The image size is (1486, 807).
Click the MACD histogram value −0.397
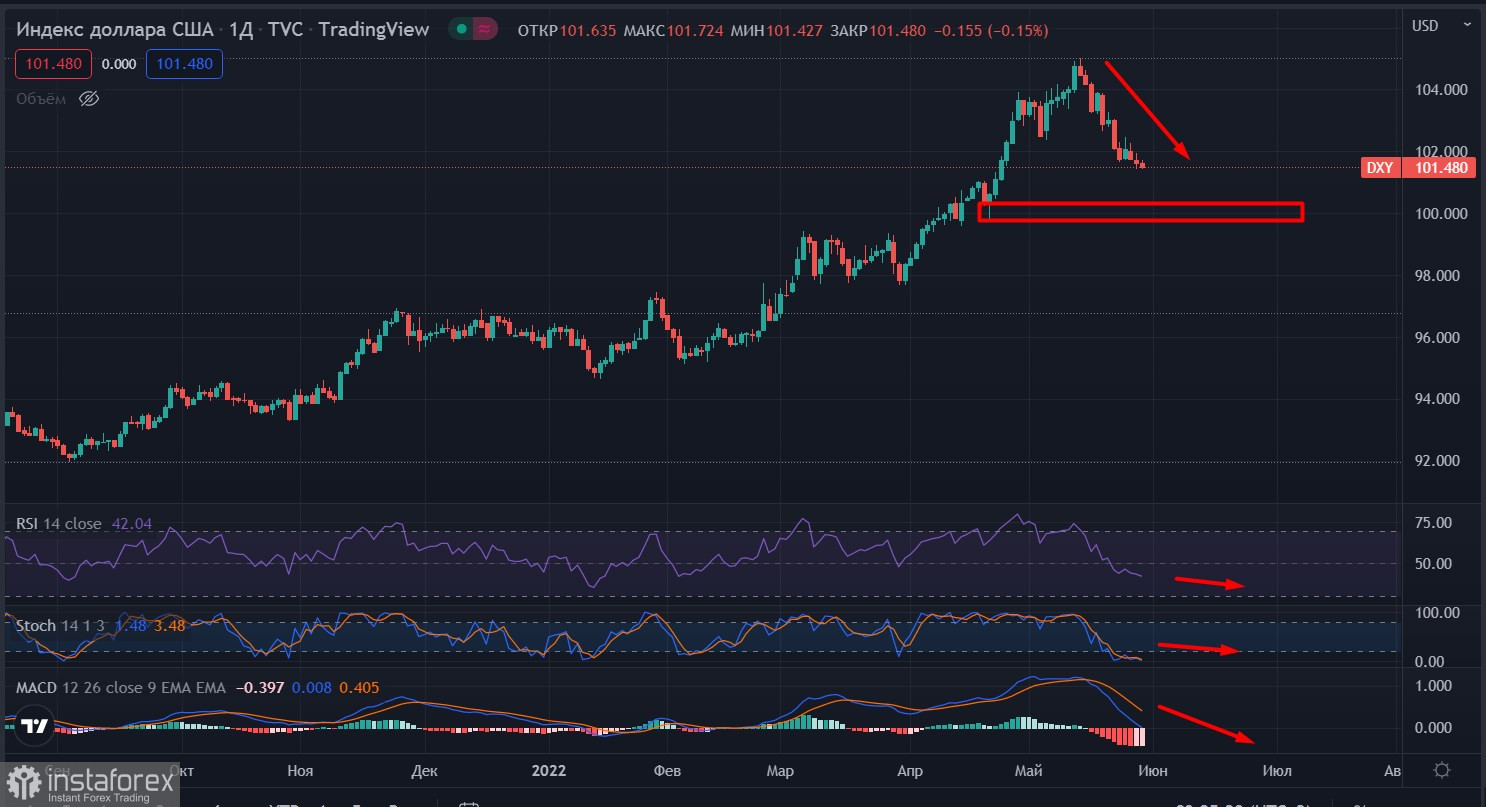coord(259,688)
